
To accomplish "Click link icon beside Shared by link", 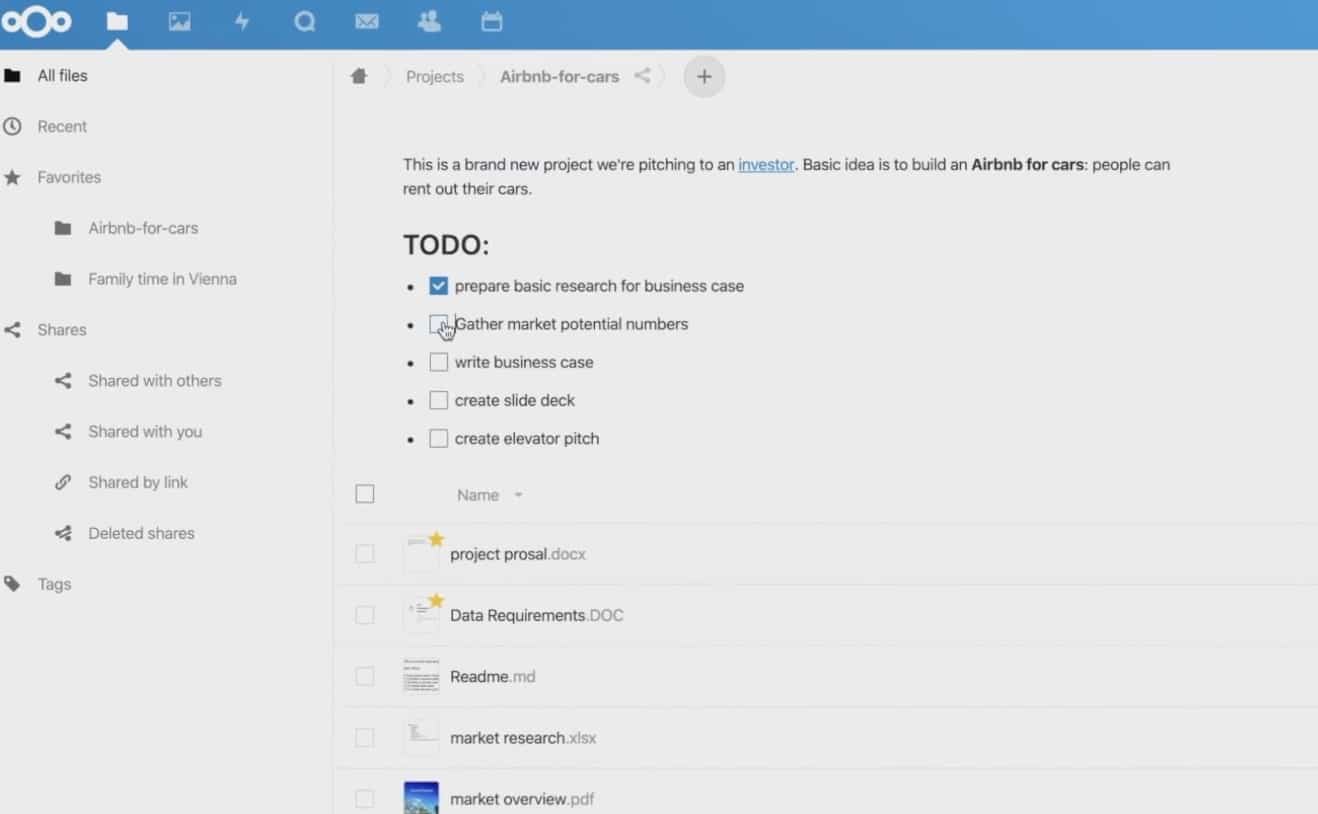I will coord(63,482).
